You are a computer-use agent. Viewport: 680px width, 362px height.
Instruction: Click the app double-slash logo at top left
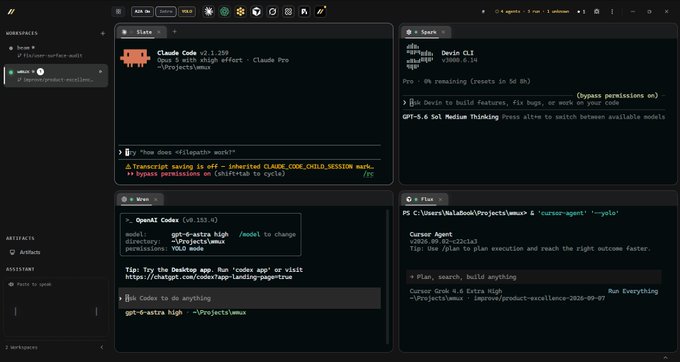(x=11, y=12)
